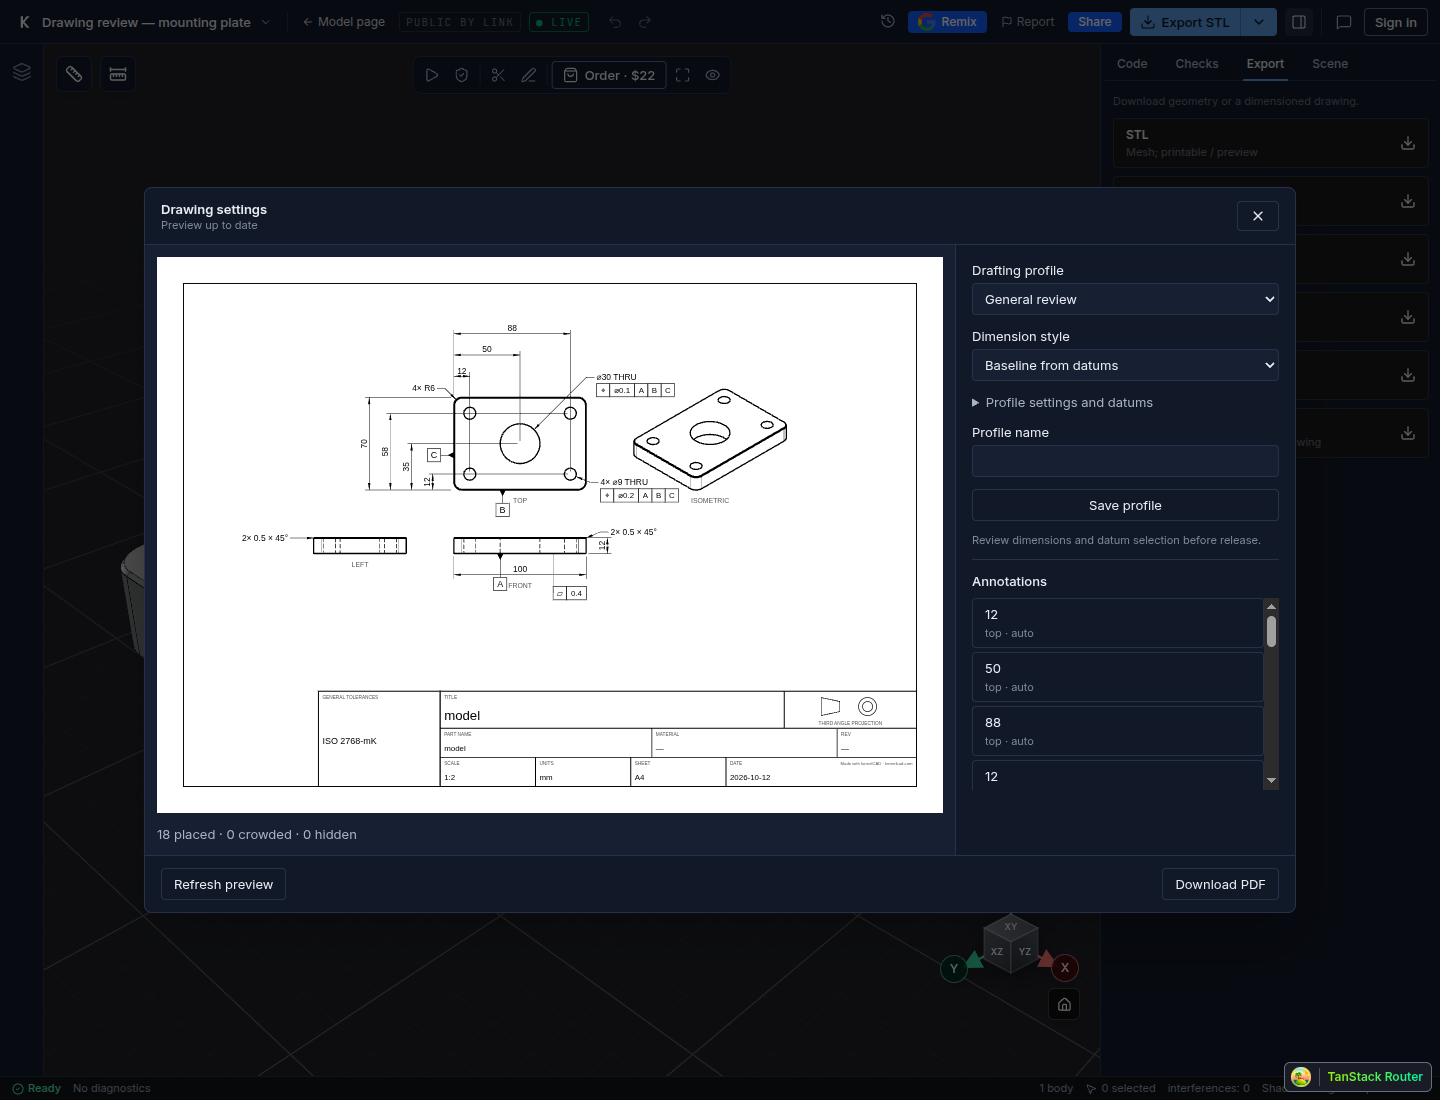Select the pencil edit icon

pyautogui.click(x=529, y=75)
